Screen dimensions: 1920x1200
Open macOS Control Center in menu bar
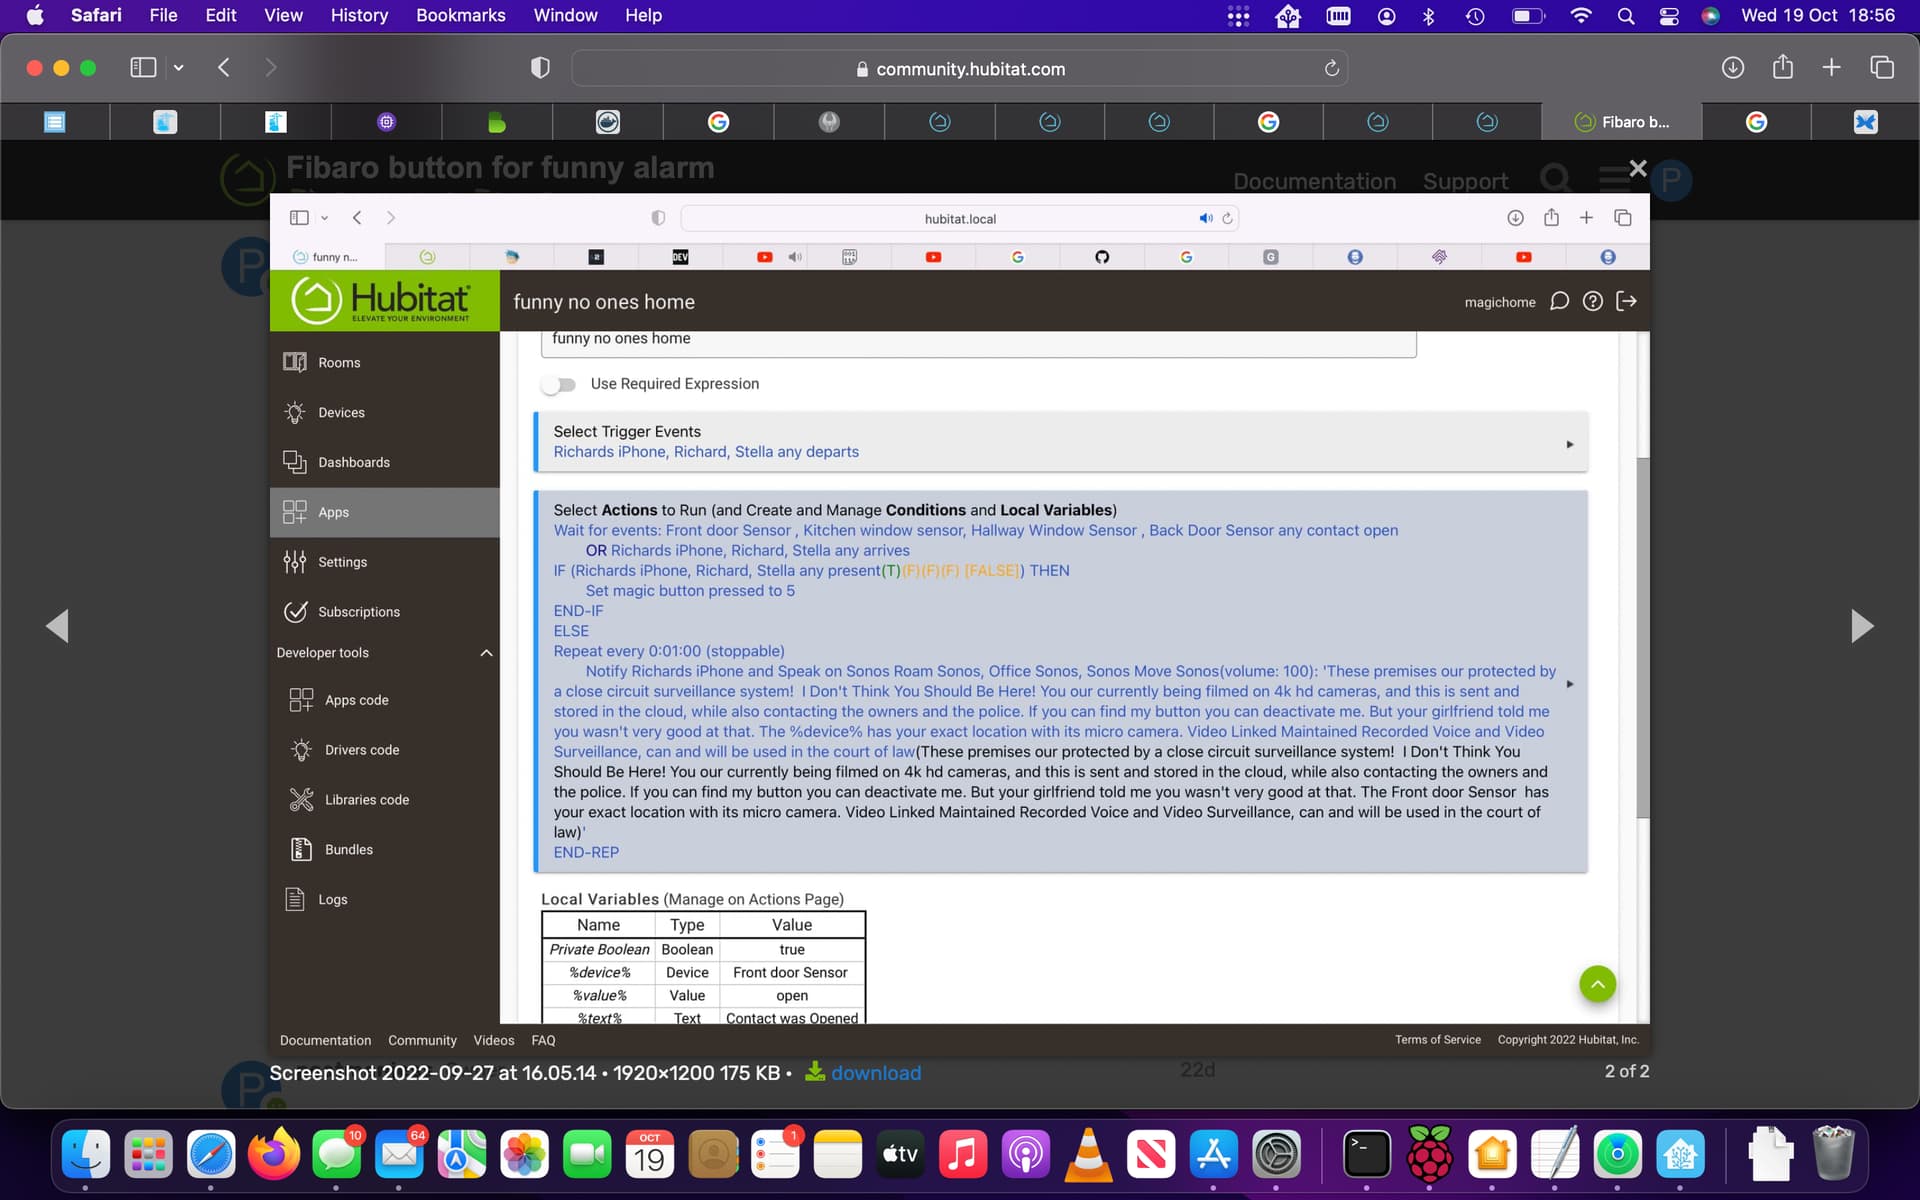[x=1669, y=16]
